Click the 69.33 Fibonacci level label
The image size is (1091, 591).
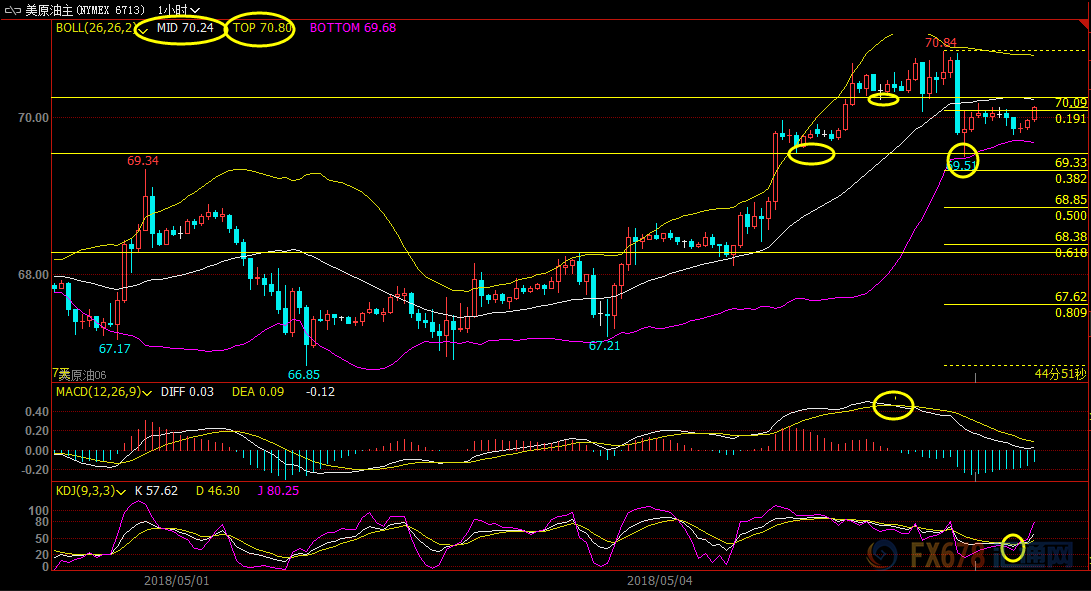point(1071,163)
